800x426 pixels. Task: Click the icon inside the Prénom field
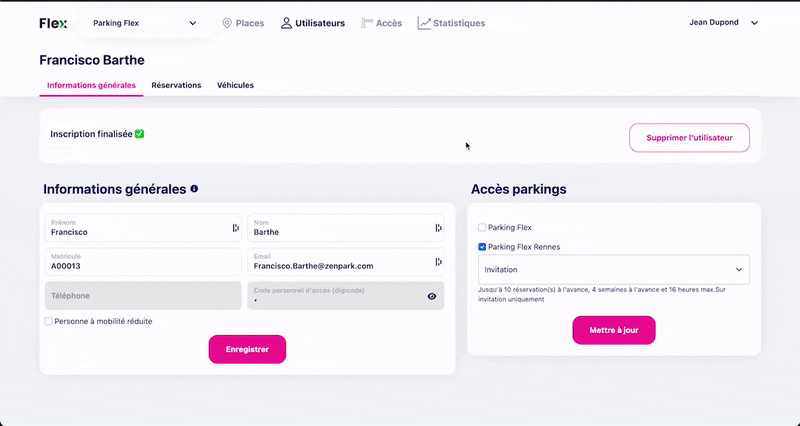(236, 228)
